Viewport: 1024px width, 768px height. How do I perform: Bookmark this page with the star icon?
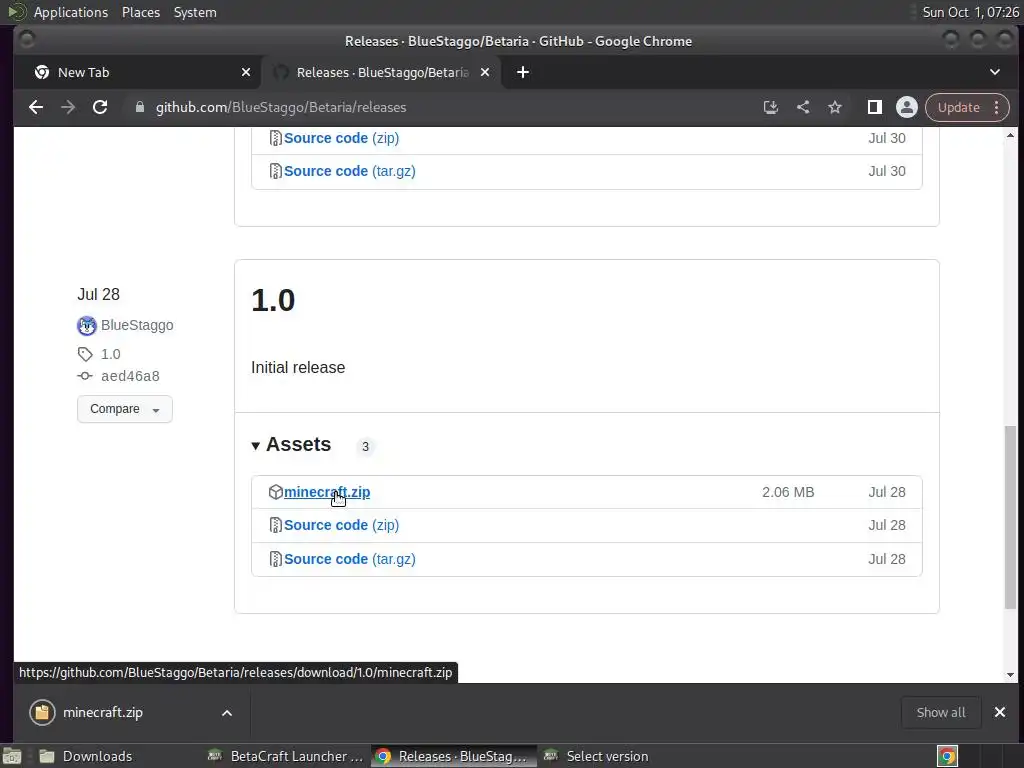click(x=835, y=107)
